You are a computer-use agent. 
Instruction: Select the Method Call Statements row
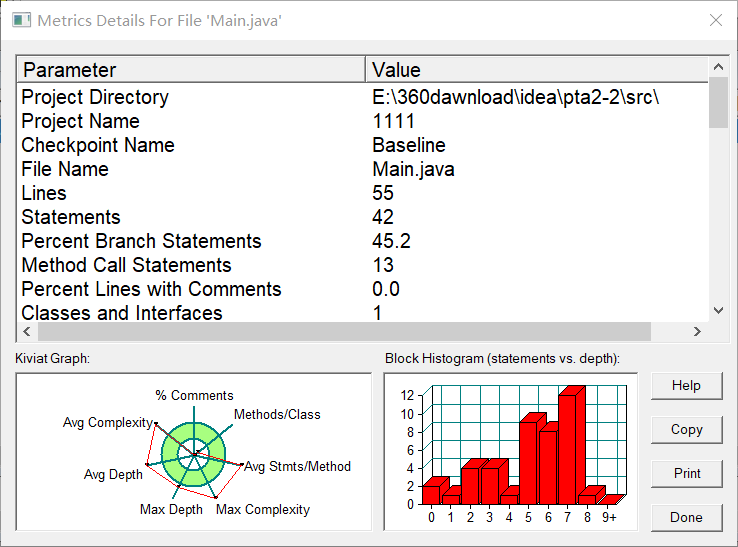pos(362,265)
